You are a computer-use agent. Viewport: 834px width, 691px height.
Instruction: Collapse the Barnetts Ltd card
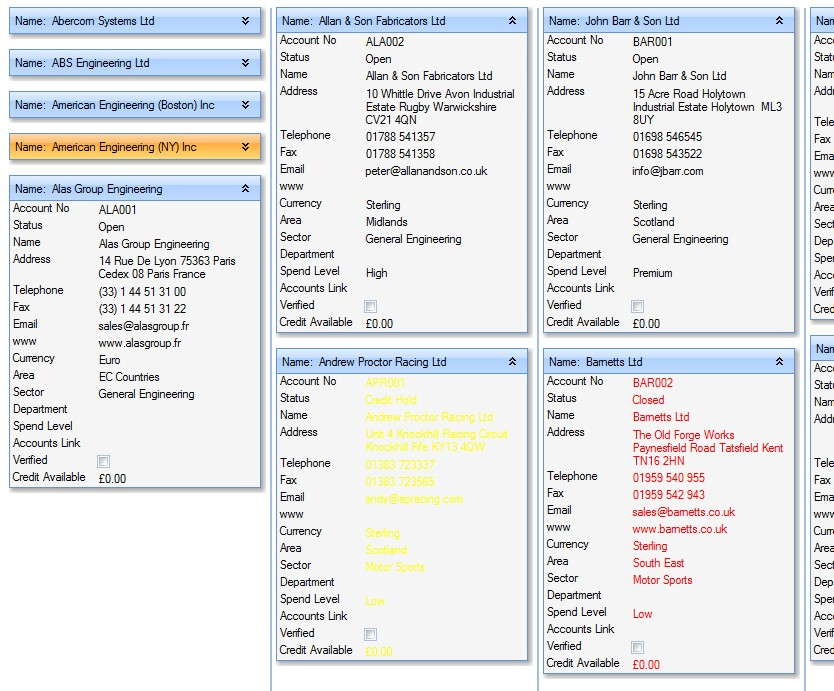(x=780, y=362)
